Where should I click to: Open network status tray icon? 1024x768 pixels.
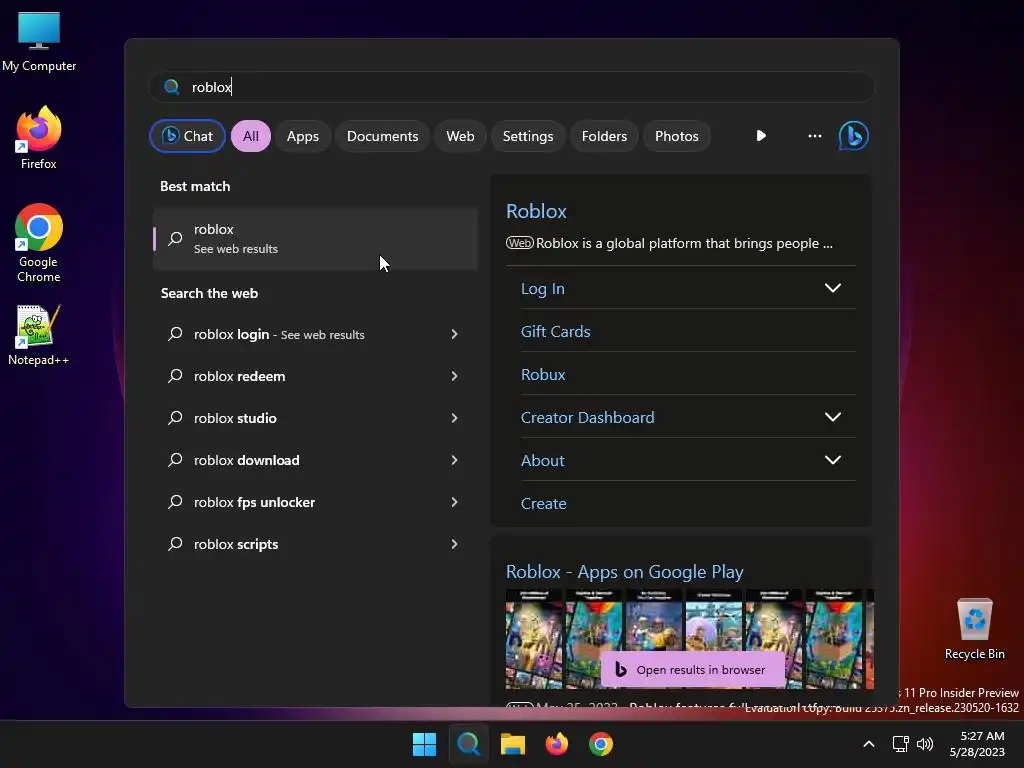[901, 744]
